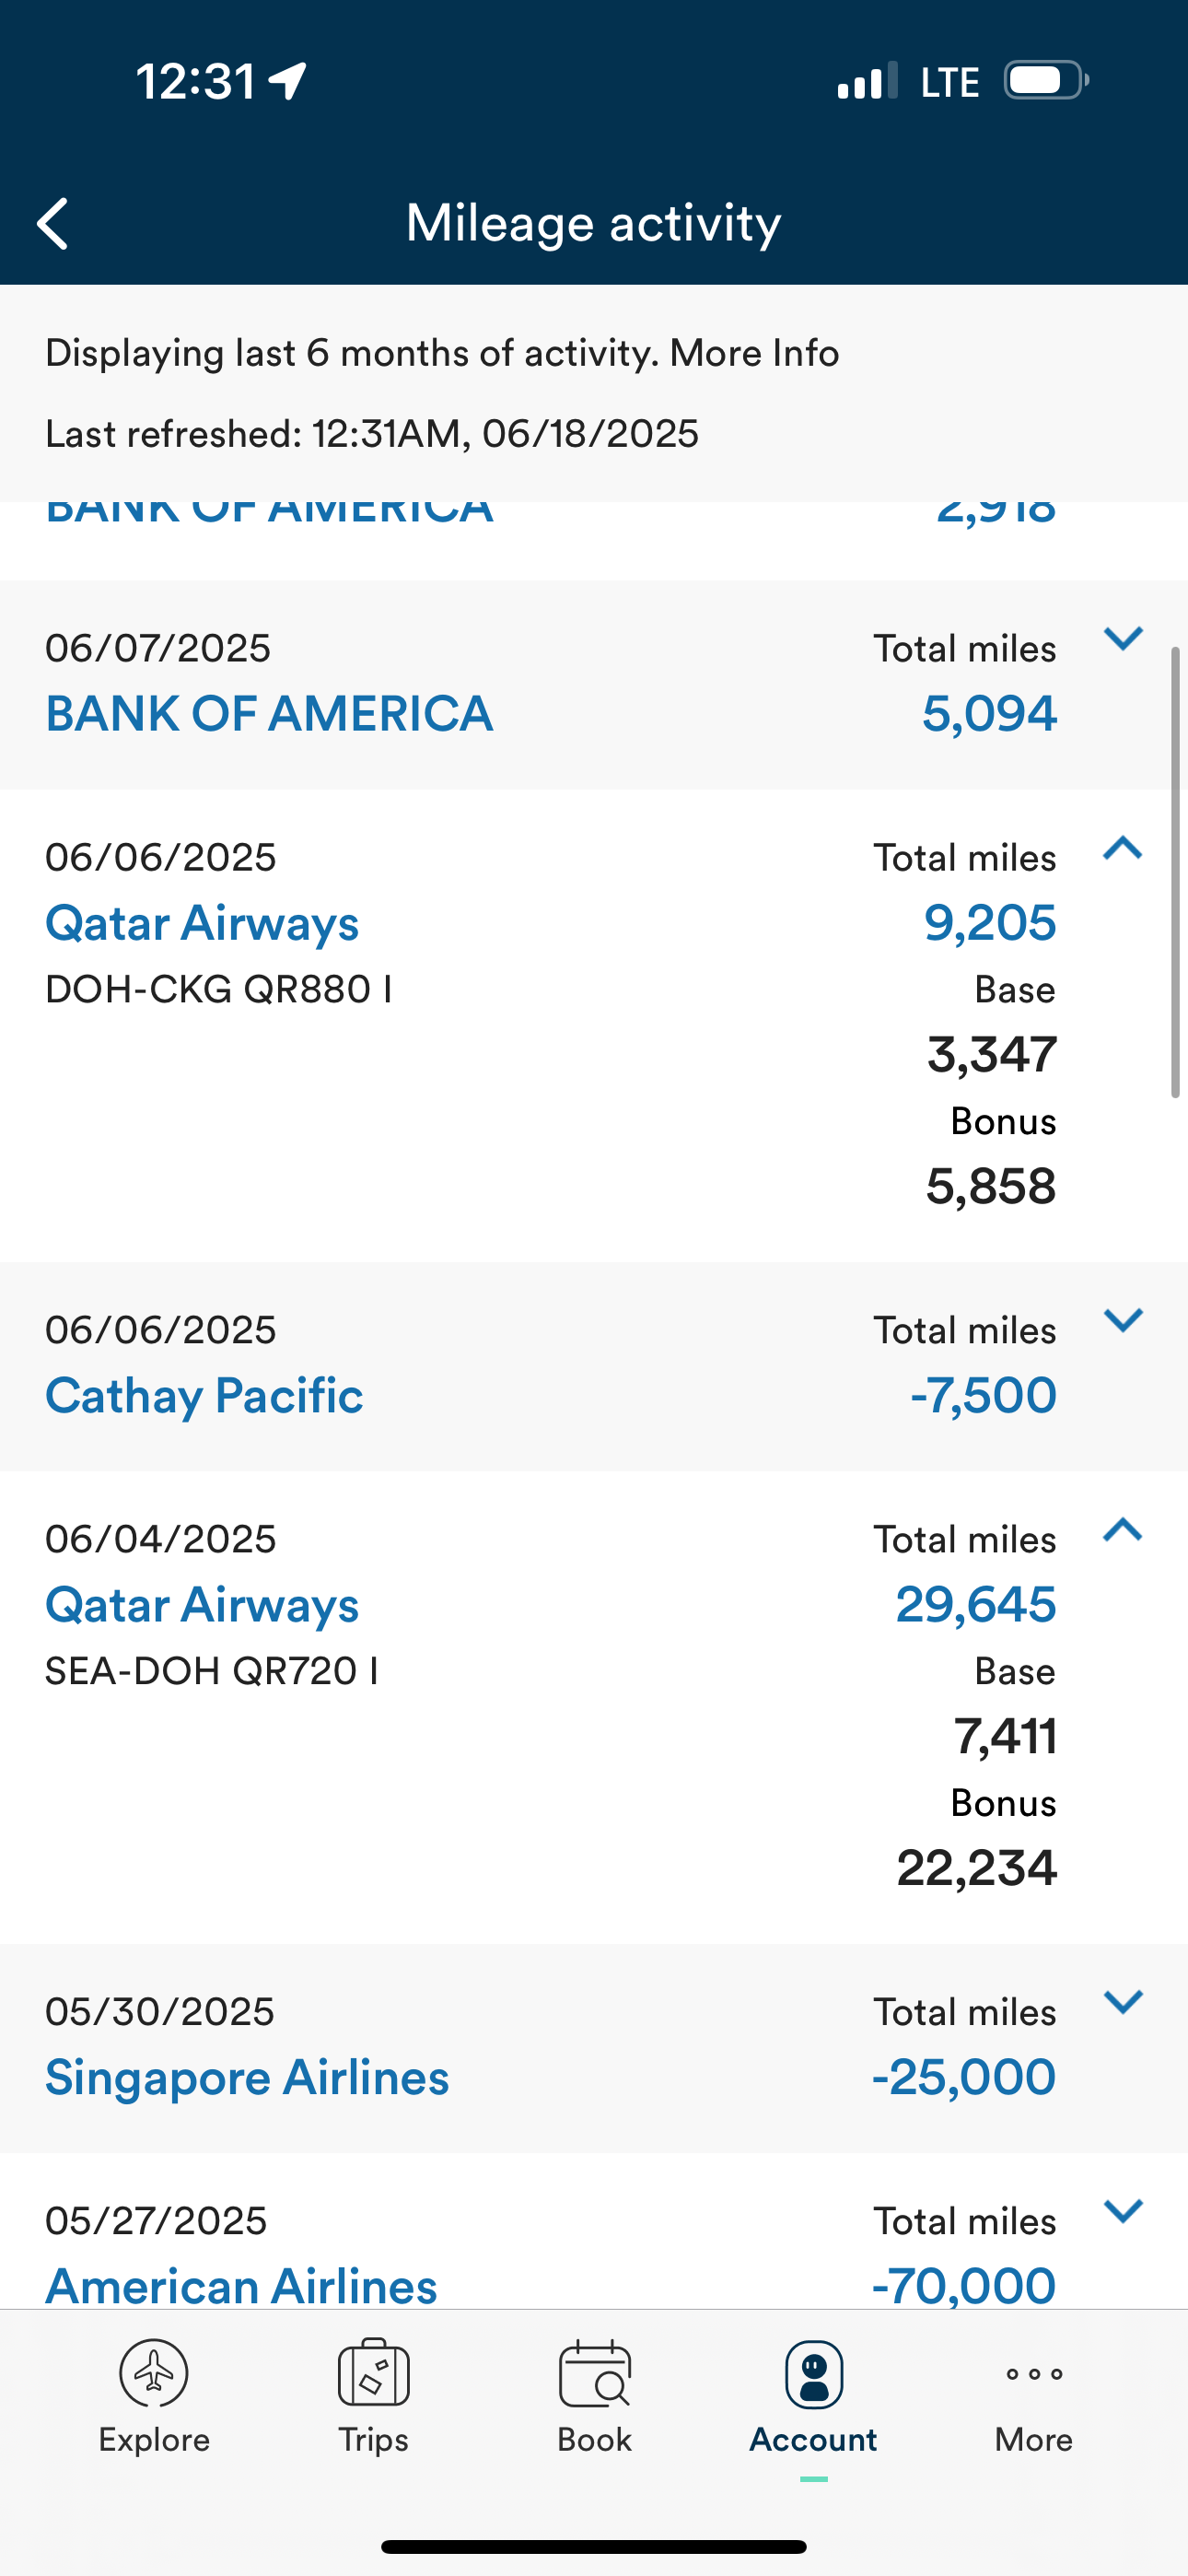This screenshot has width=1188, height=2576.
Task: Expand the Singapore Airlines entry chevron
Action: pyautogui.click(x=1122, y=2002)
